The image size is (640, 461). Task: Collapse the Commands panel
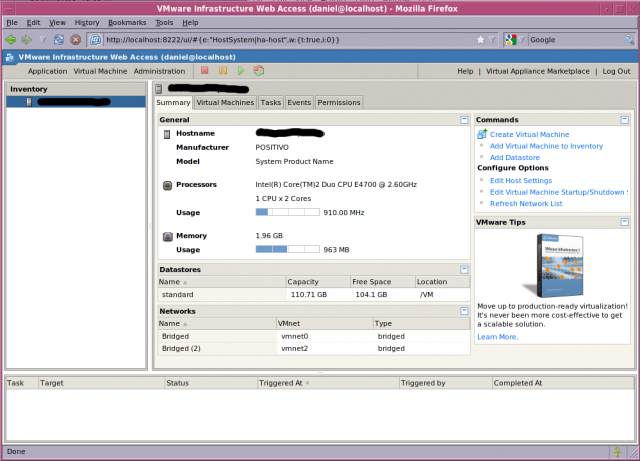pos(624,120)
